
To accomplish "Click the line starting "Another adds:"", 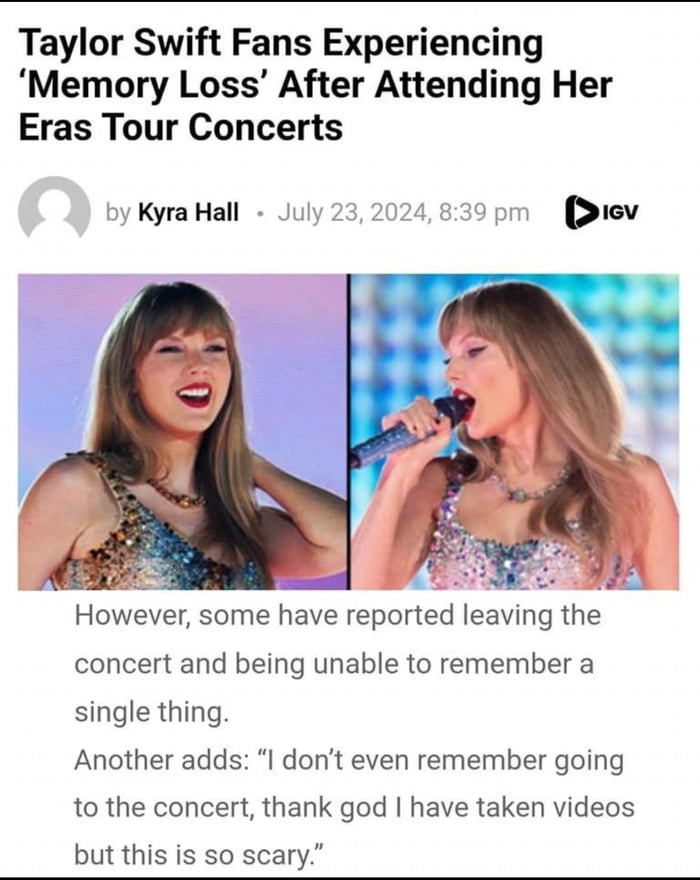I will coord(349,761).
